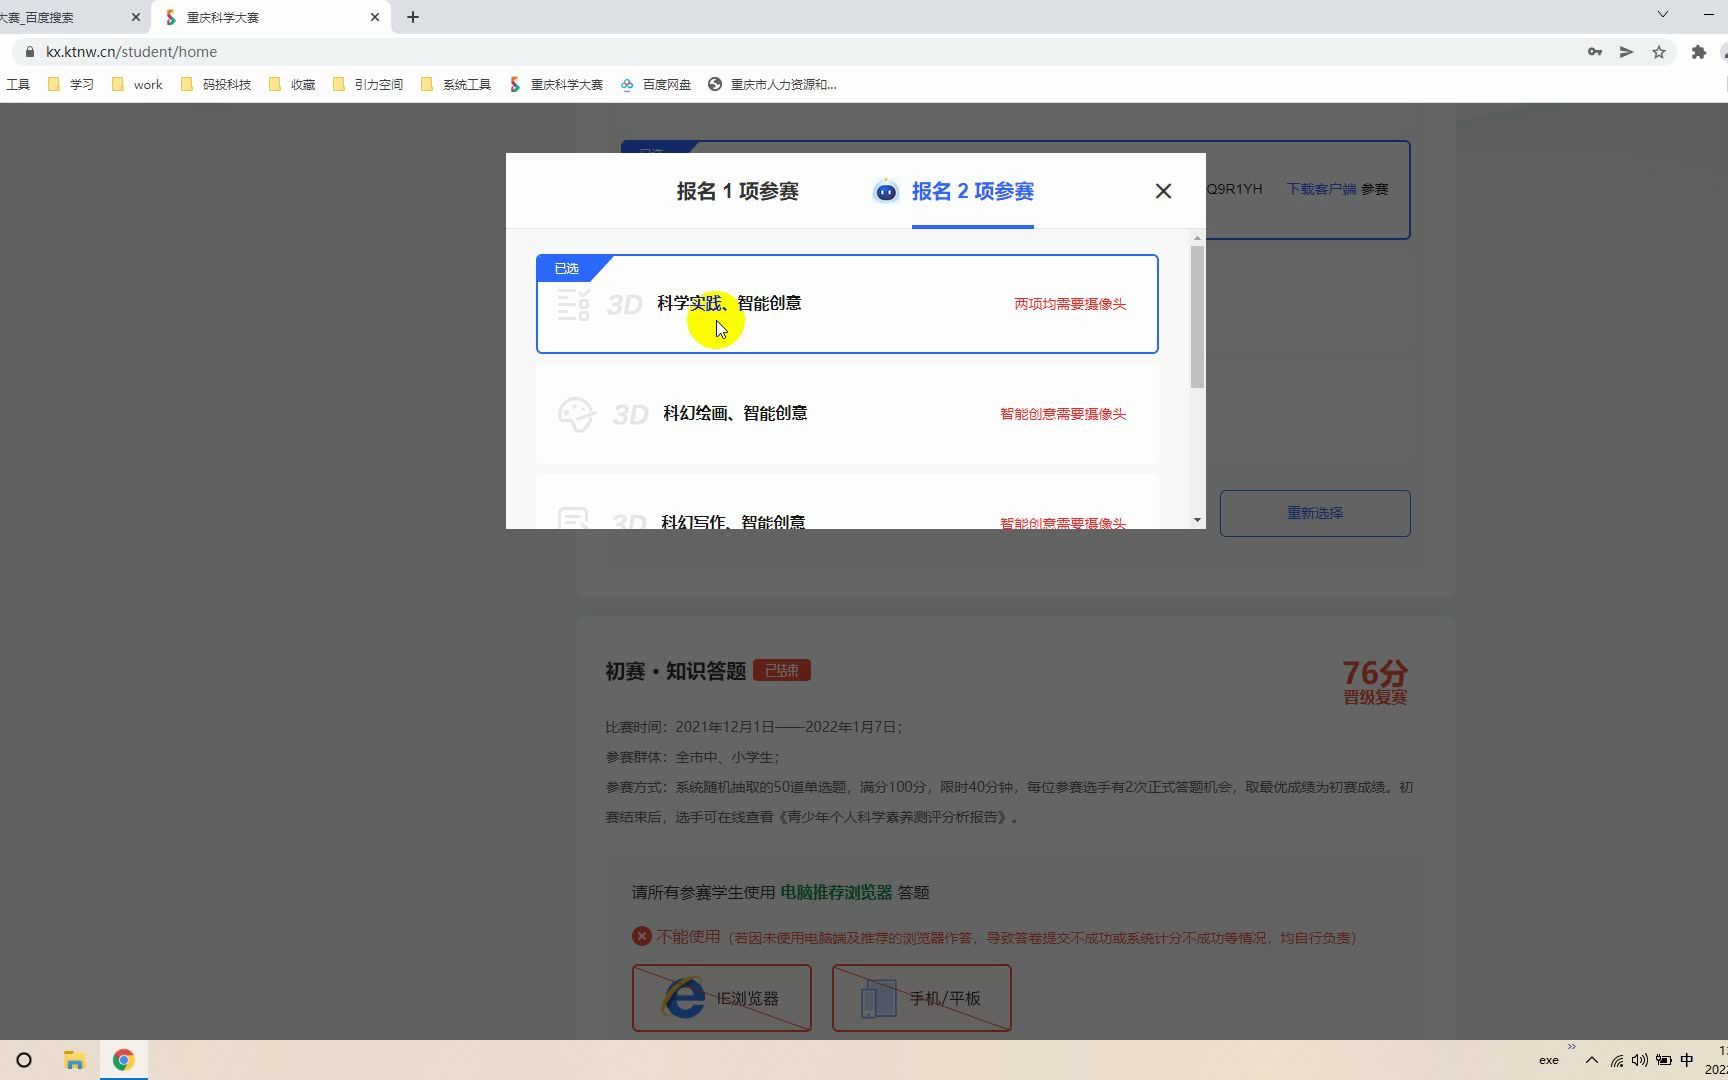
Task: Click the 3D icon in the 科幻绘画 row
Action: pos(630,414)
